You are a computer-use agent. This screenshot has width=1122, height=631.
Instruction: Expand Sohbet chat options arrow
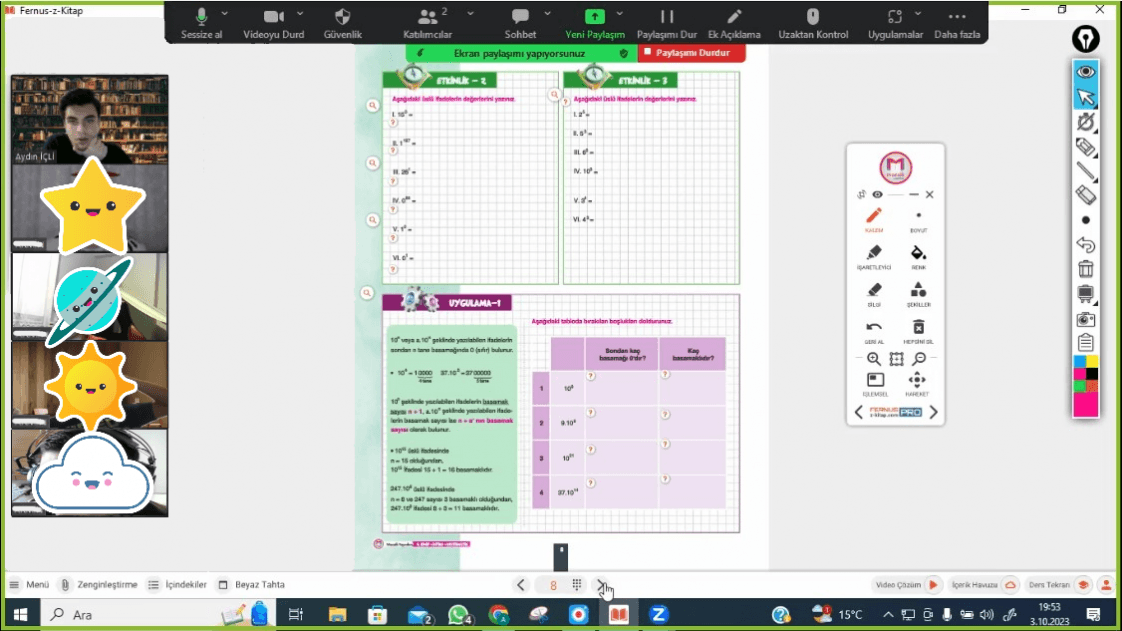[547, 14]
